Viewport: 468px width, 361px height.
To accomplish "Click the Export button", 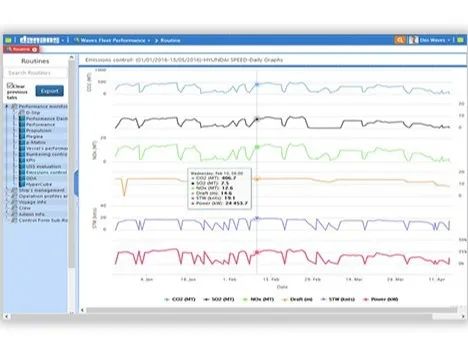I will [x=49, y=91].
